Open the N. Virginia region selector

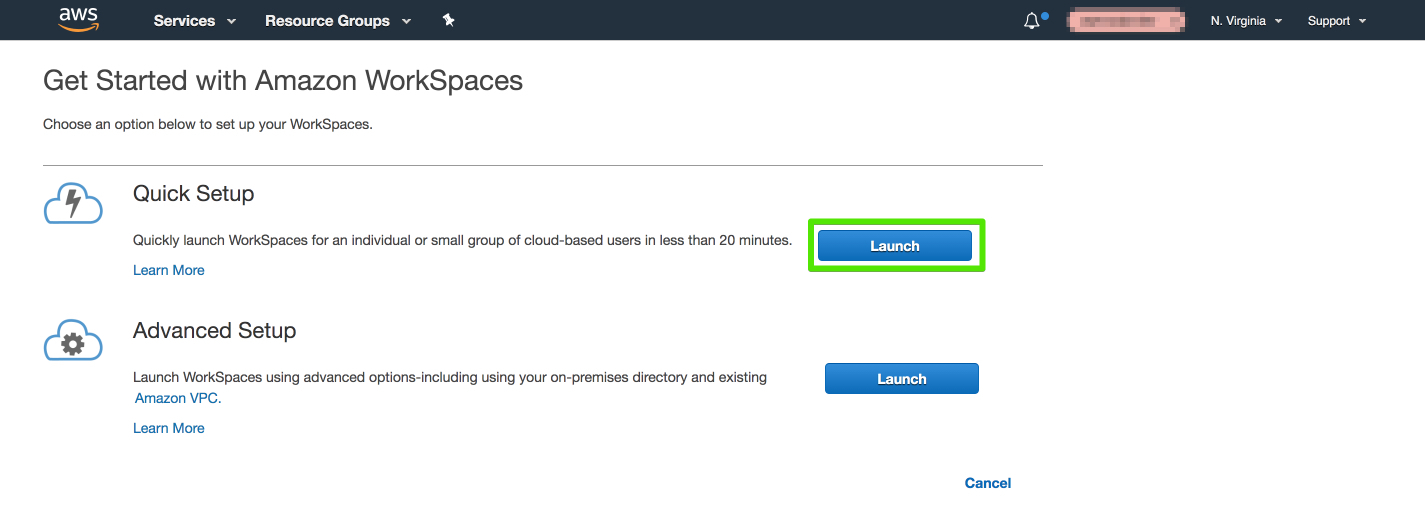tap(1246, 21)
